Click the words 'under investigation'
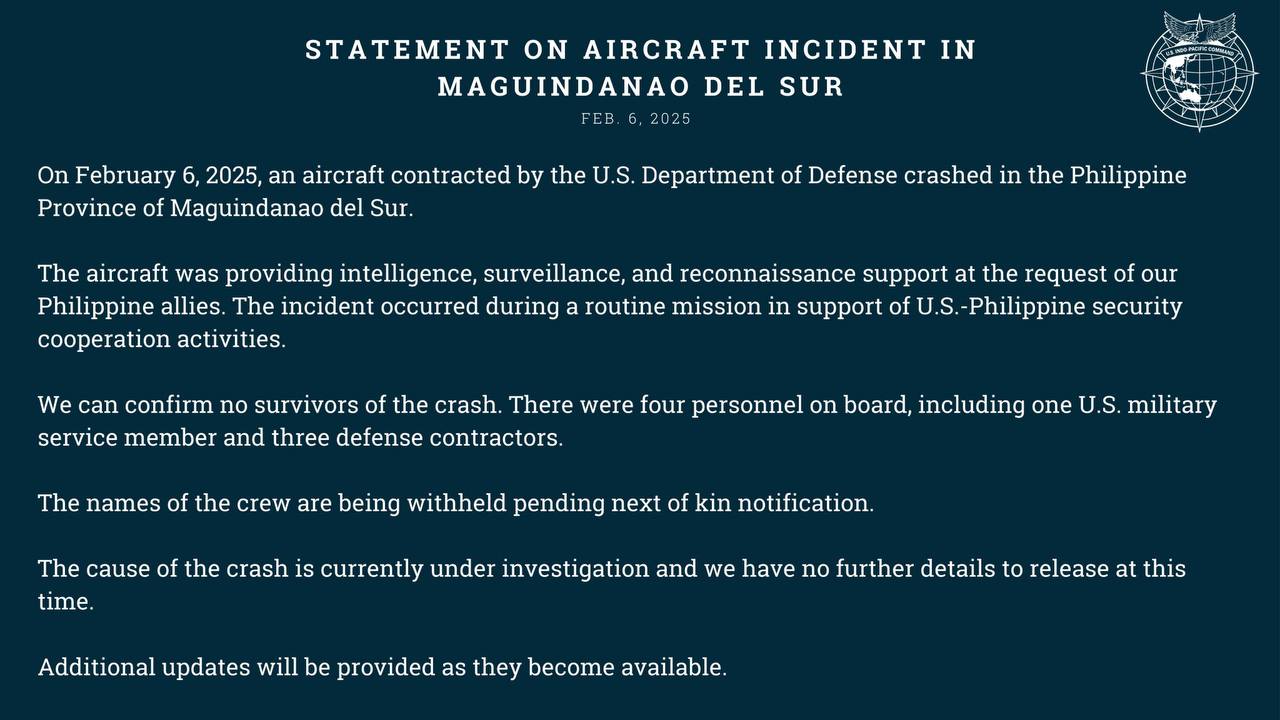Image resolution: width=1280 pixels, height=720 pixels. pos(540,569)
